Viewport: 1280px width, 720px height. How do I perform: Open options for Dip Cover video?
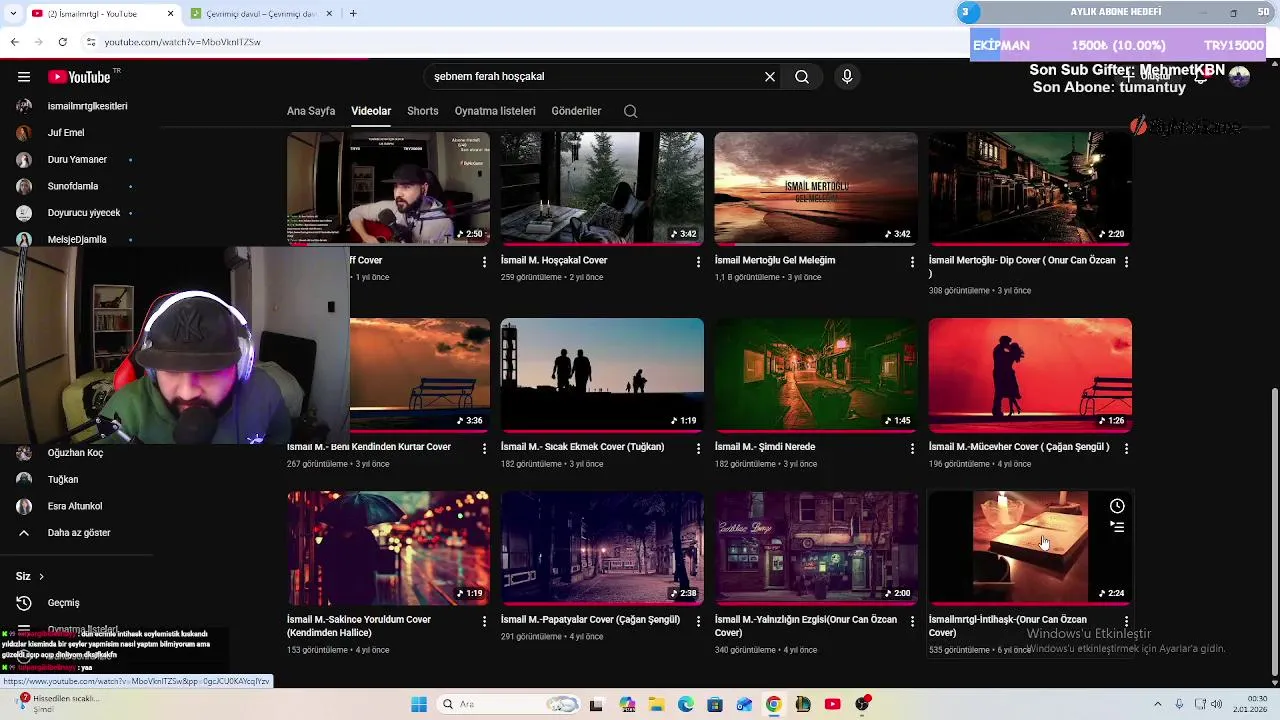click(1126, 262)
